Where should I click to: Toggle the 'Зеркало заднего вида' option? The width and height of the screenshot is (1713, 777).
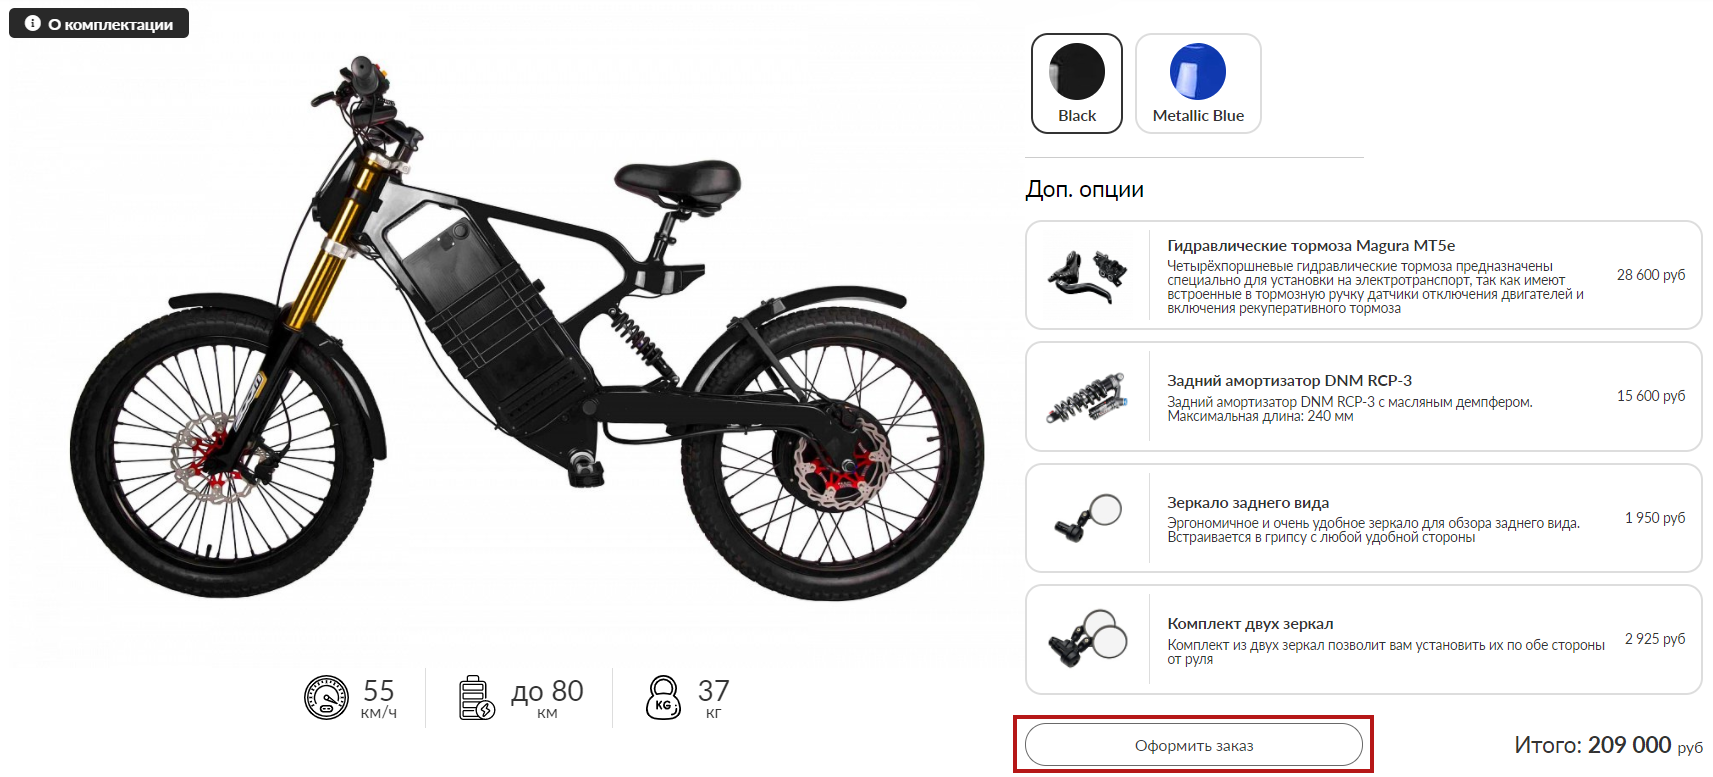[x=1364, y=518]
